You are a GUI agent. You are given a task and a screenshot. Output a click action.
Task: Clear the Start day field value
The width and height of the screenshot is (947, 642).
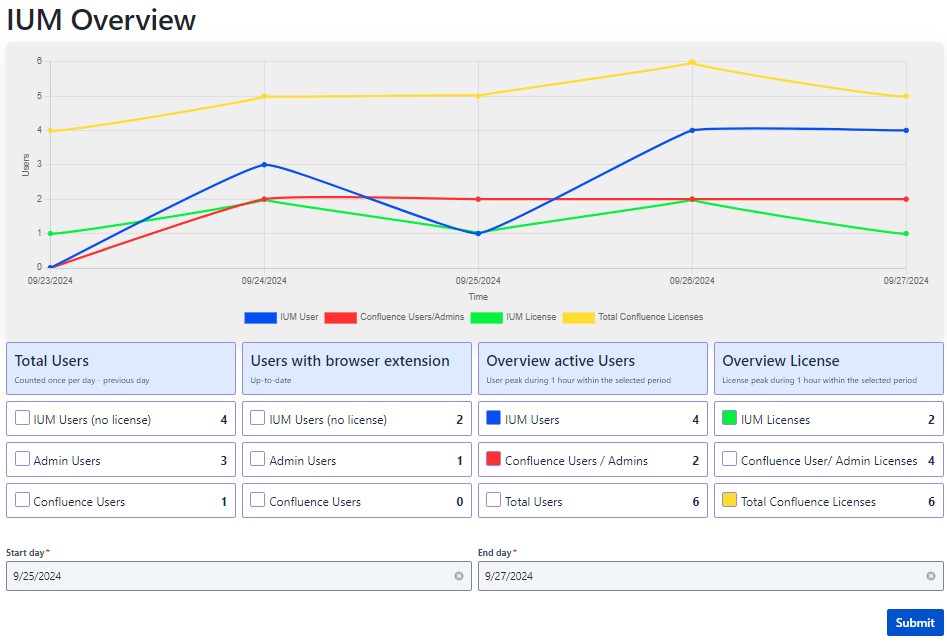(459, 576)
